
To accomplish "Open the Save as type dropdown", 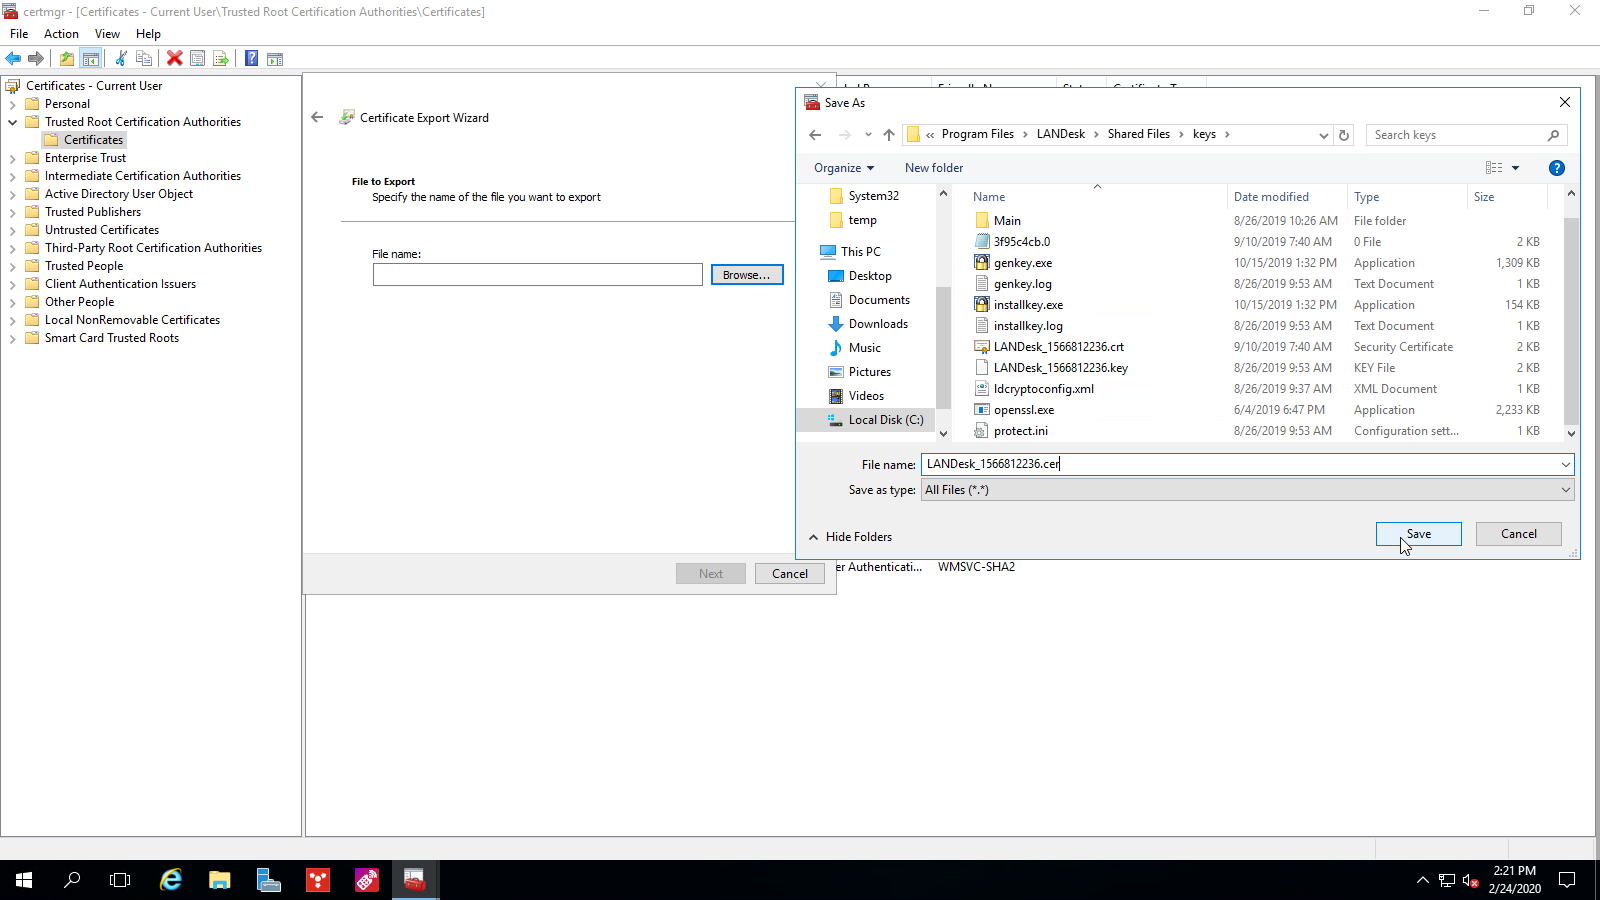I will tap(1566, 489).
